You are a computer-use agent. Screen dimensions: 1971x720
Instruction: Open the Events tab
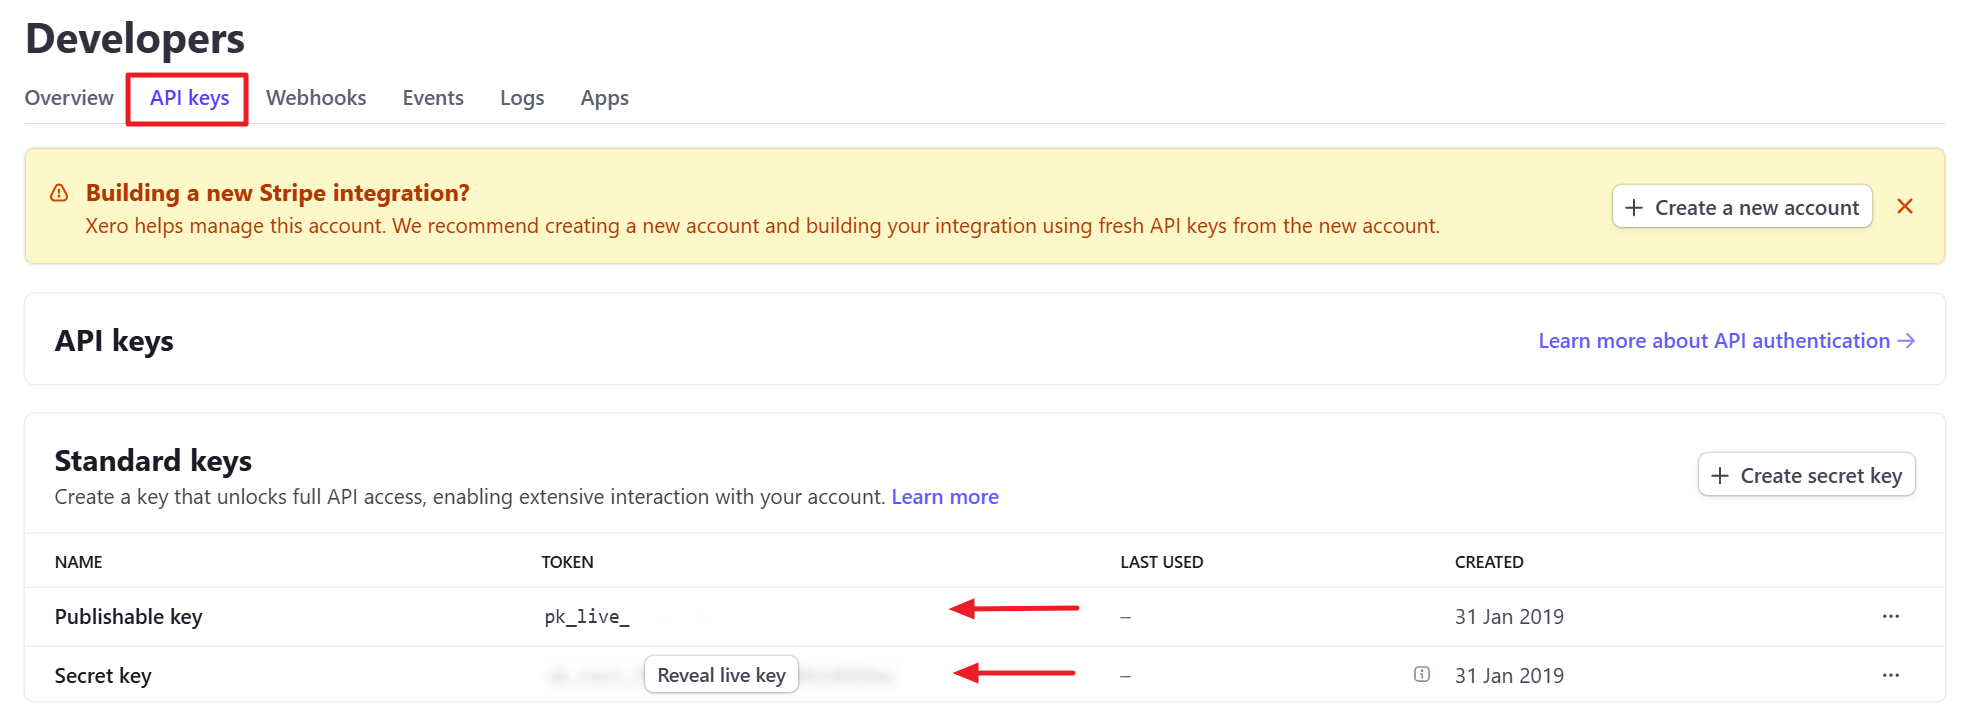433,98
